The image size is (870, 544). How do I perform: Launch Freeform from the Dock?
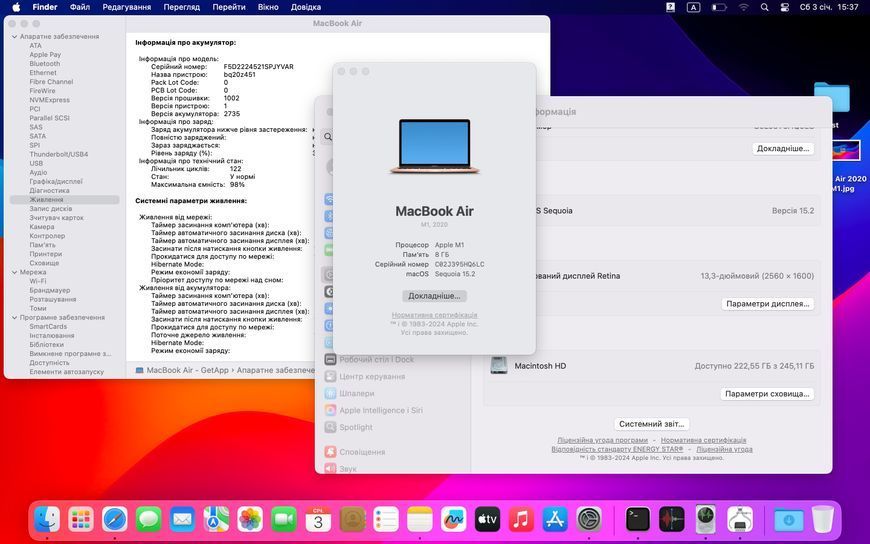pos(453,520)
